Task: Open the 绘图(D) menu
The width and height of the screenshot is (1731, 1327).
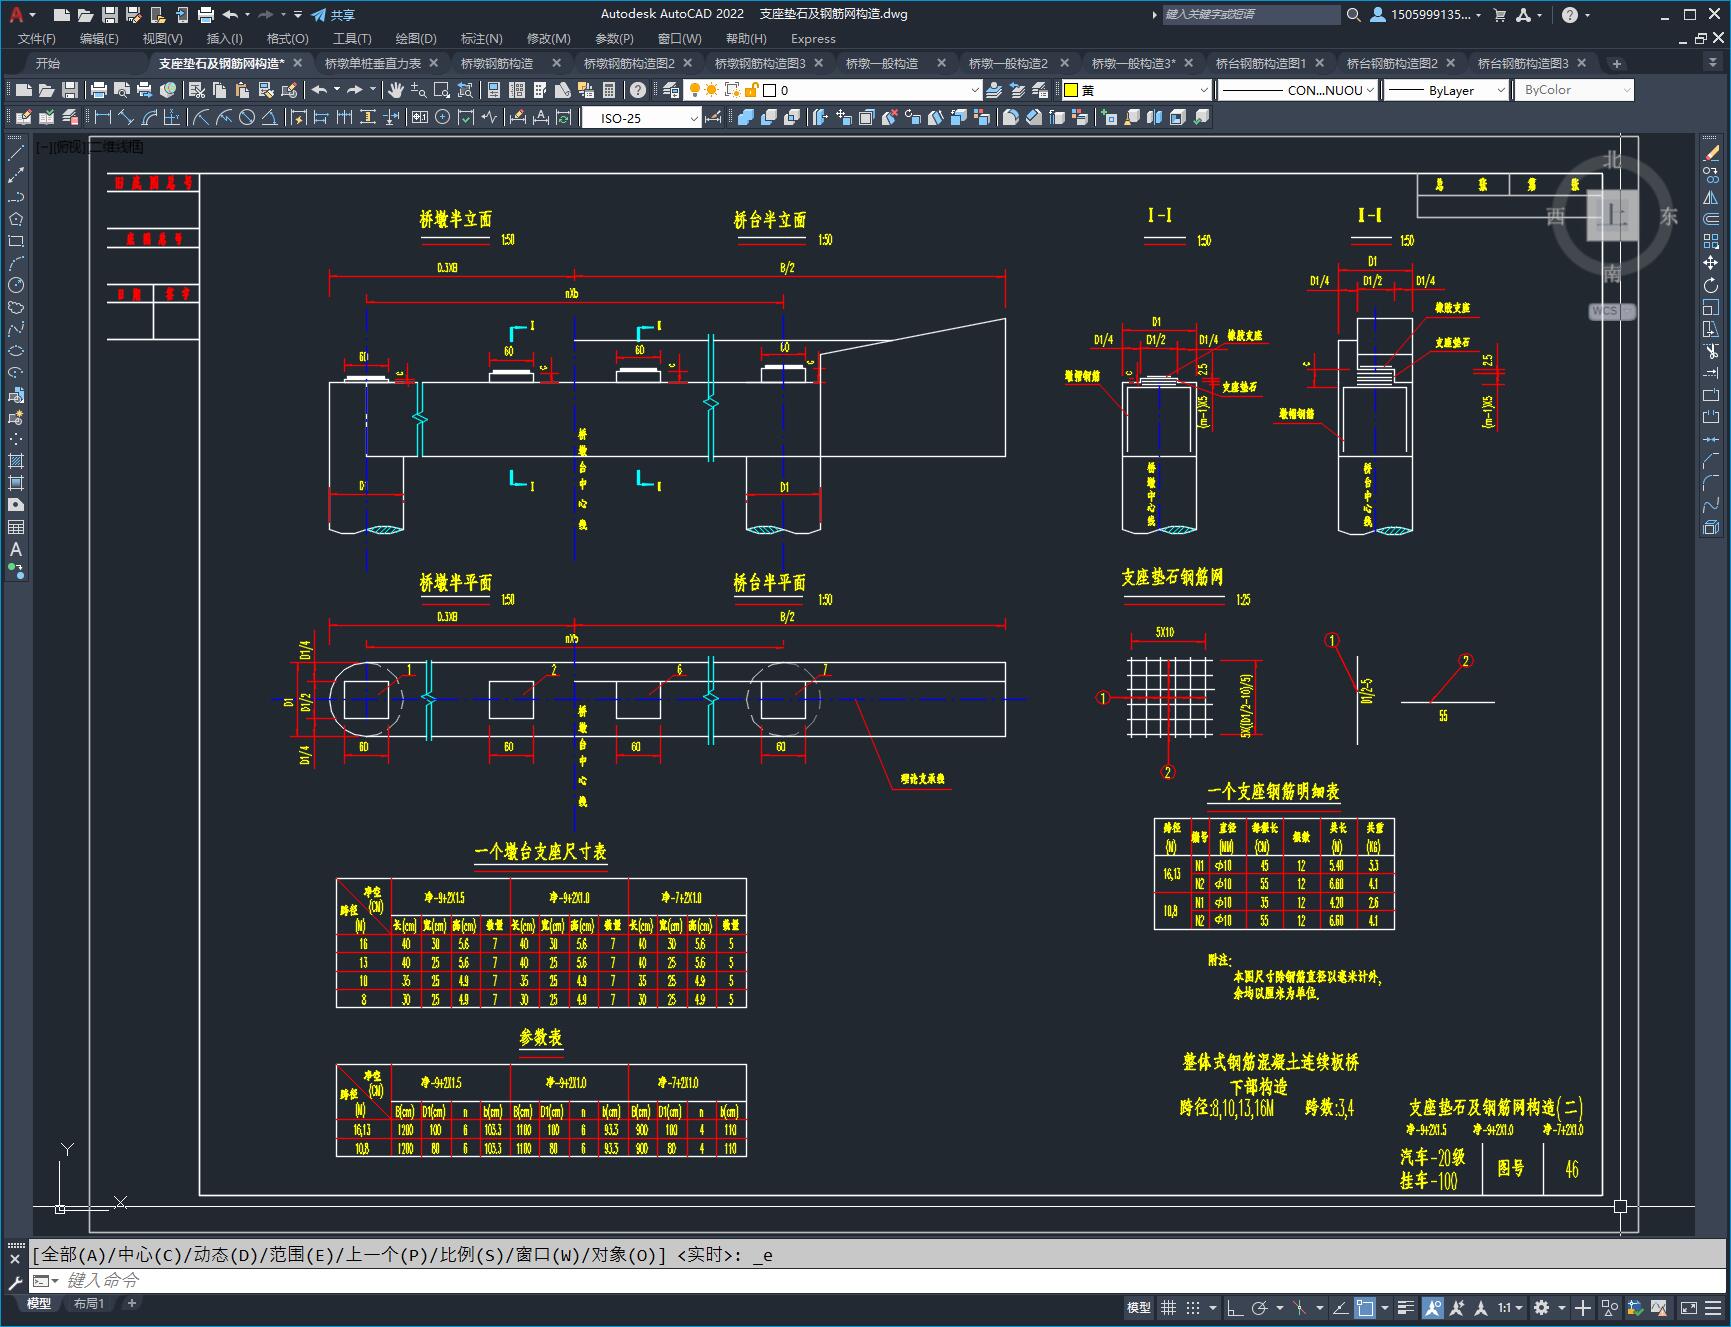Action: [416, 38]
